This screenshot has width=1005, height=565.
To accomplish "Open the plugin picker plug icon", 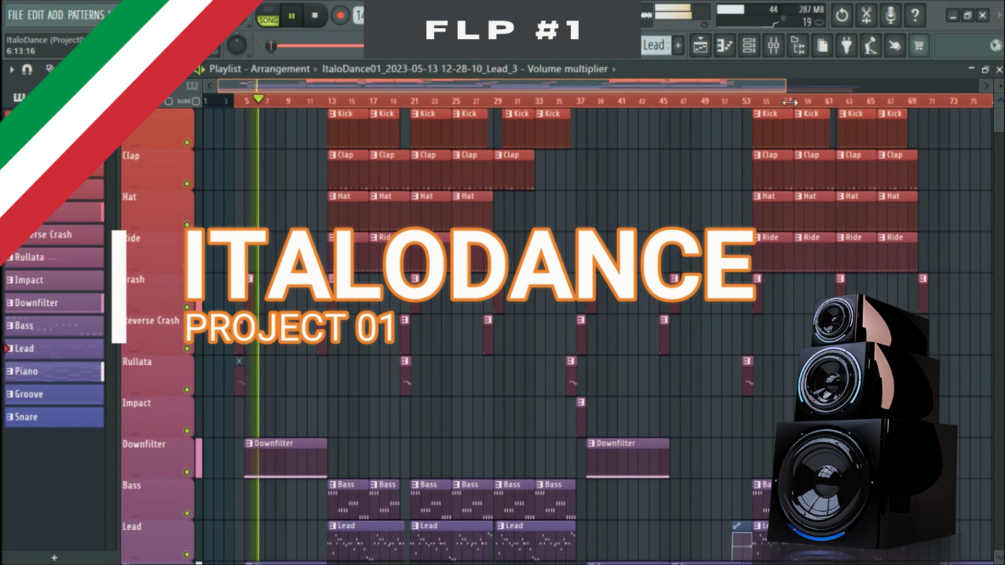I will pyautogui.click(x=847, y=45).
